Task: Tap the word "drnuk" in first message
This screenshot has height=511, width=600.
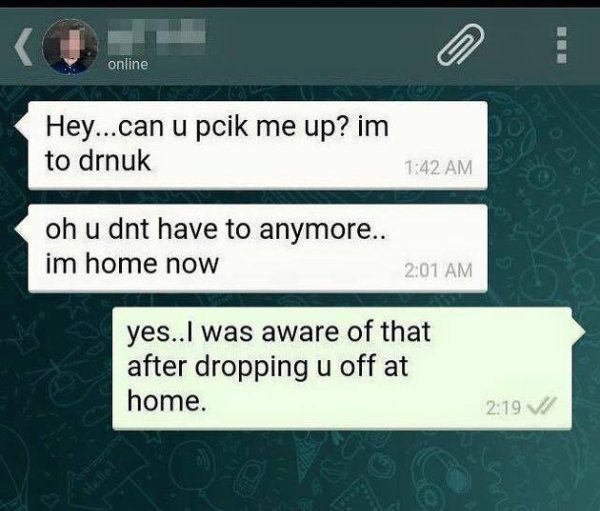Action: tap(114, 161)
